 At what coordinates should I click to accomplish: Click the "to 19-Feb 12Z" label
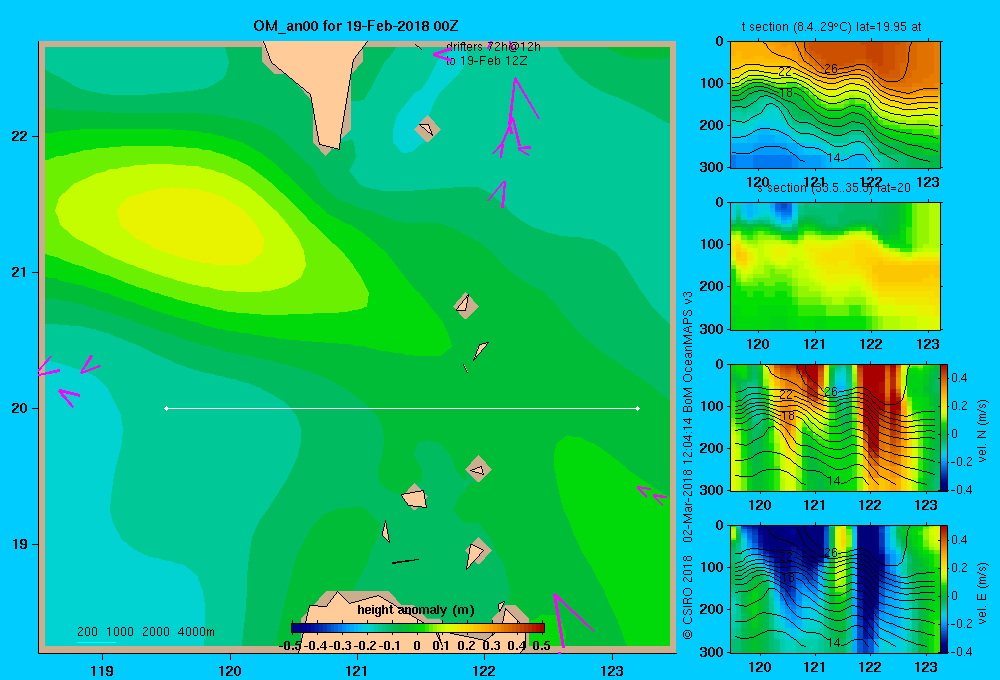tap(486, 61)
